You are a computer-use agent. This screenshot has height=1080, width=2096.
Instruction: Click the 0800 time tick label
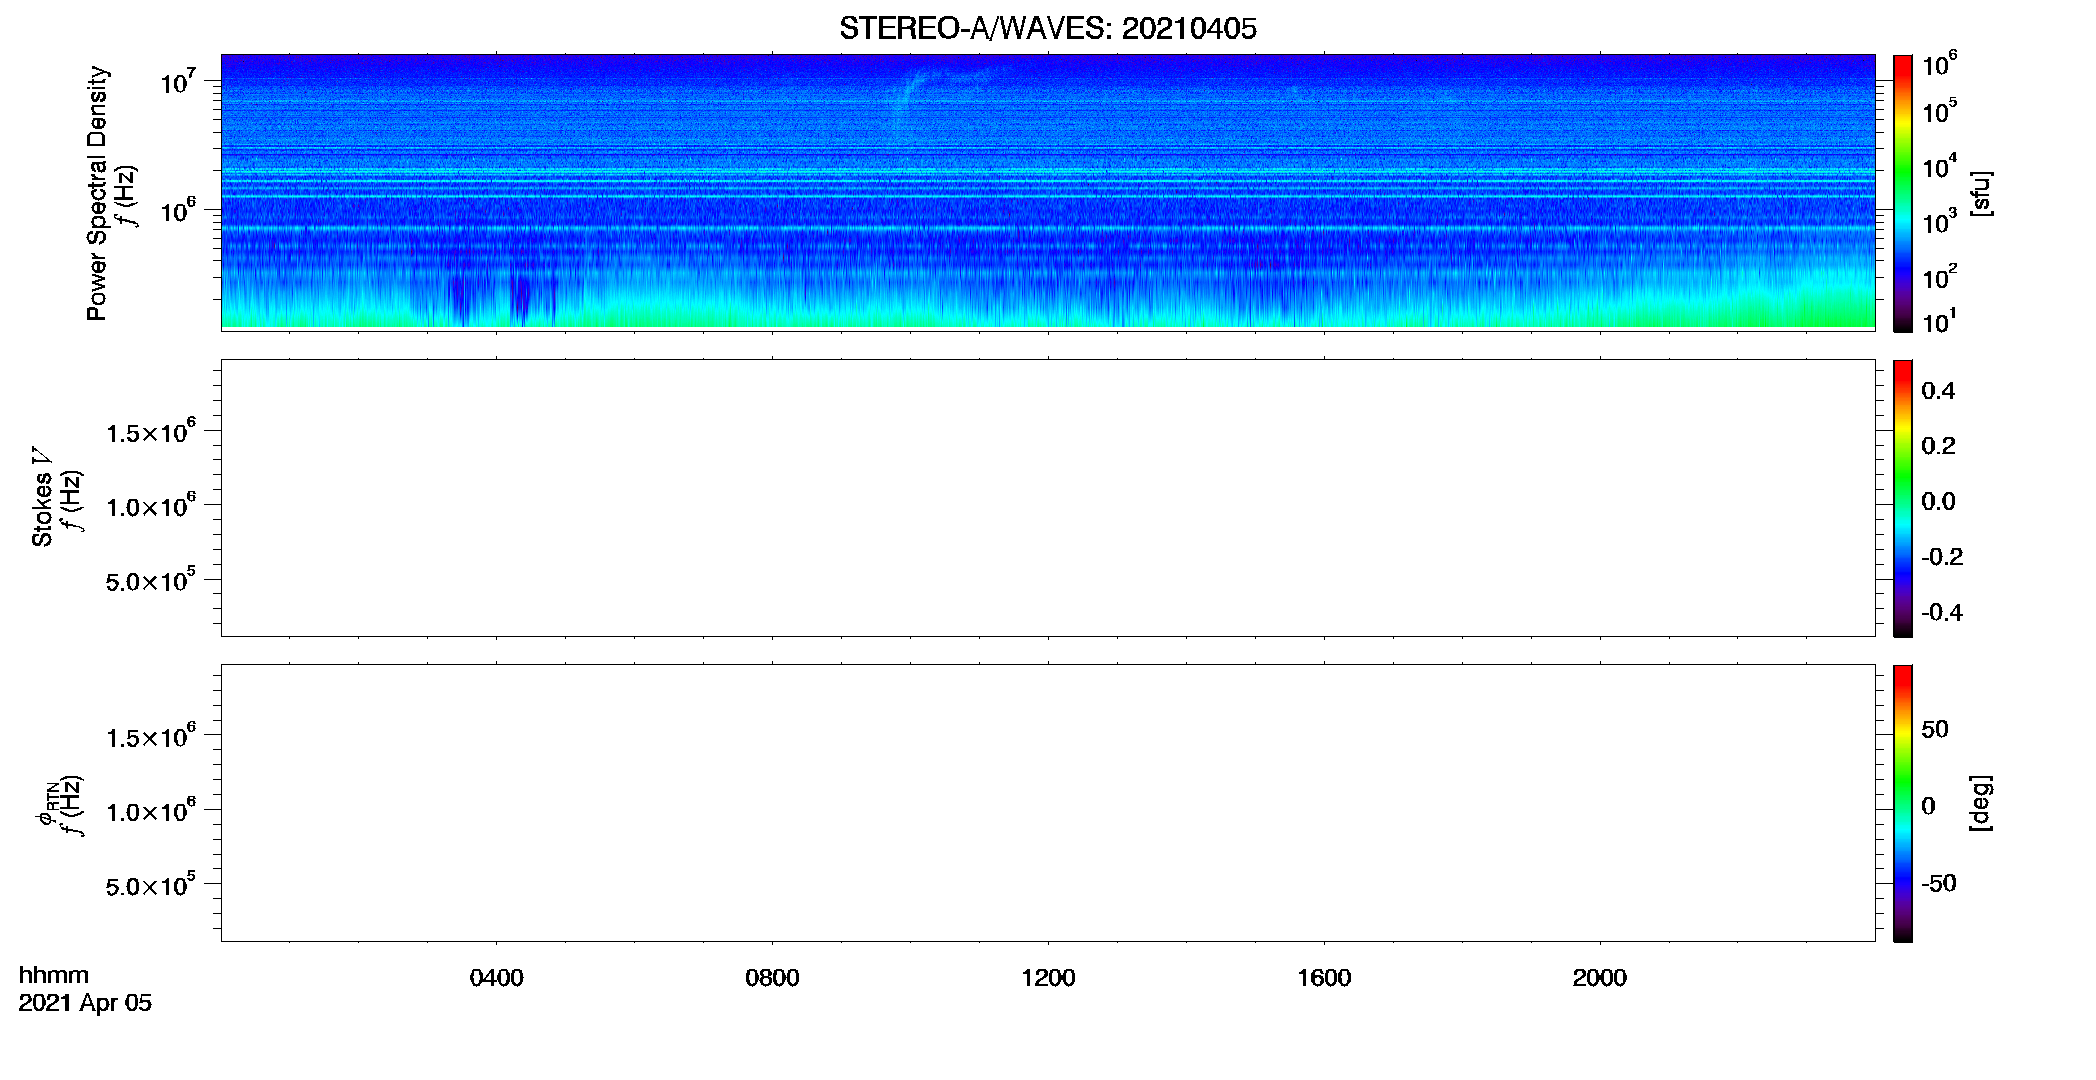(x=772, y=978)
